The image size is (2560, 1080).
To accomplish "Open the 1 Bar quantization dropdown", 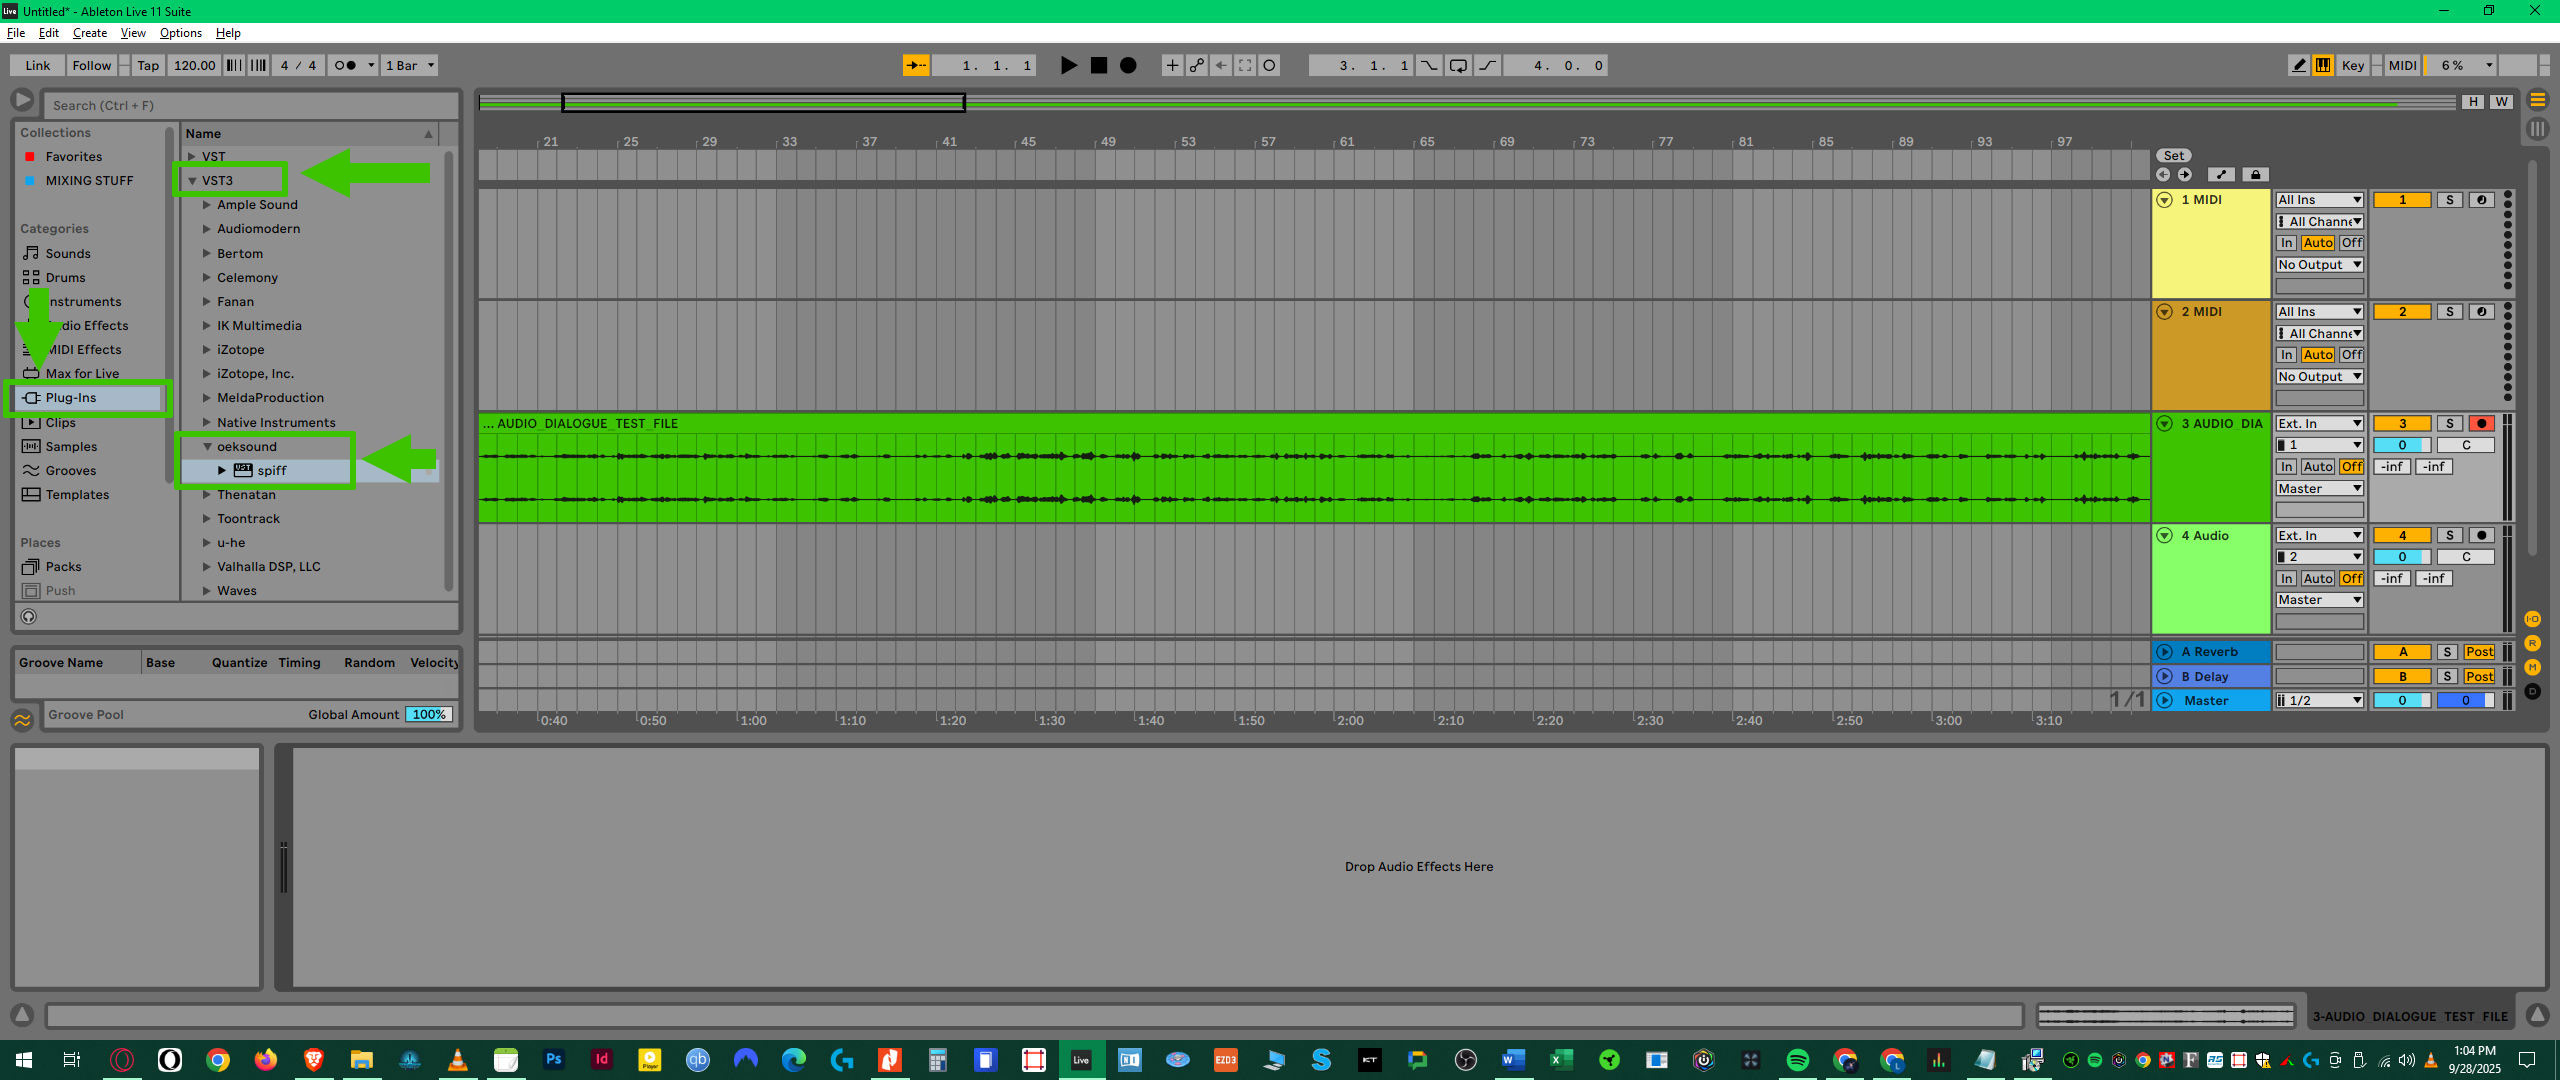I will 410,65.
